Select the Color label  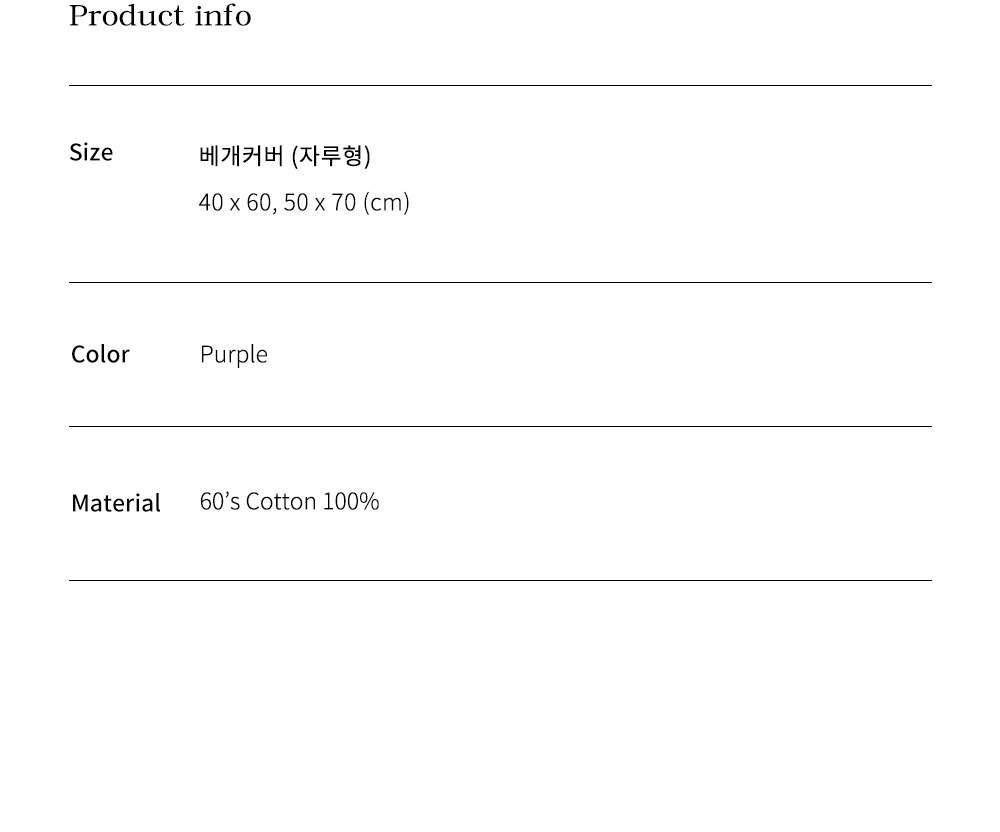[x=100, y=354]
